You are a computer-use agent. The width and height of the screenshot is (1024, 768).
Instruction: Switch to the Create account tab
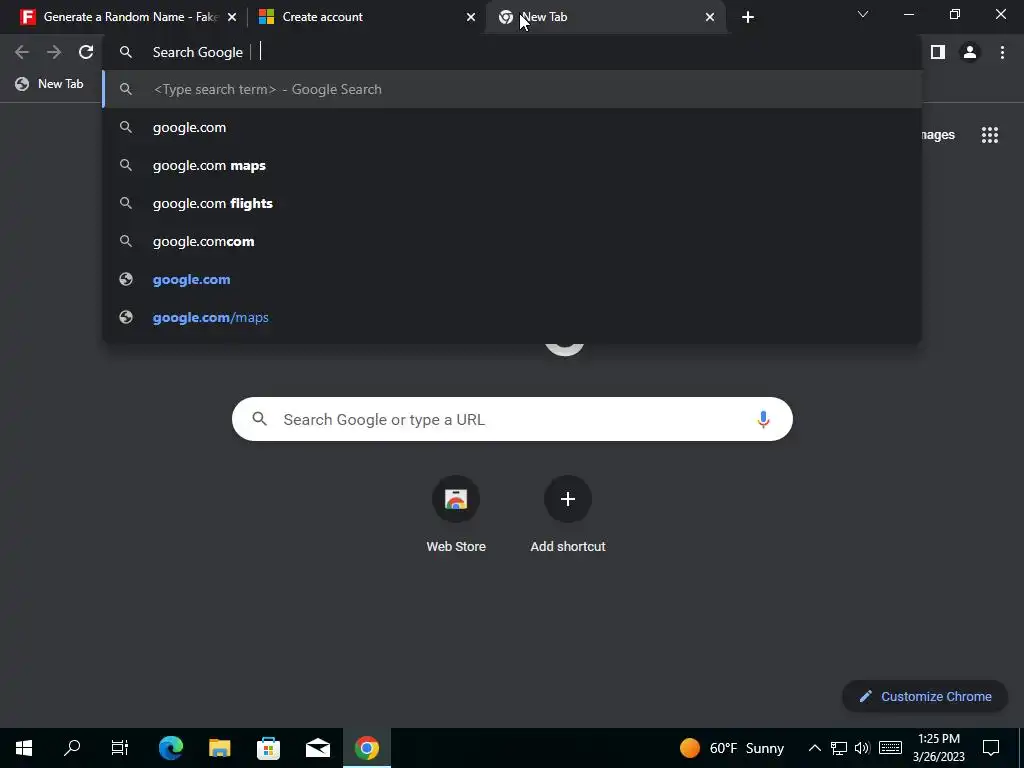[366, 17]
